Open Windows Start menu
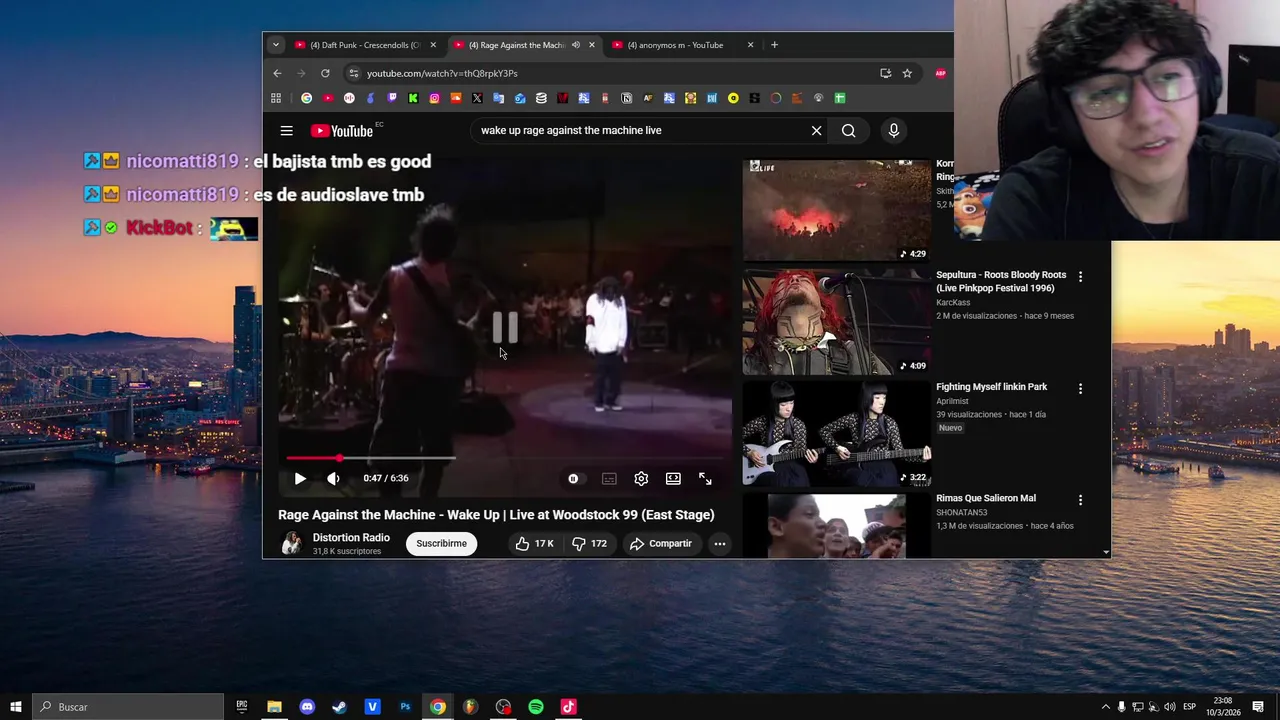The image size is (1280, 720). click(16, 707)
